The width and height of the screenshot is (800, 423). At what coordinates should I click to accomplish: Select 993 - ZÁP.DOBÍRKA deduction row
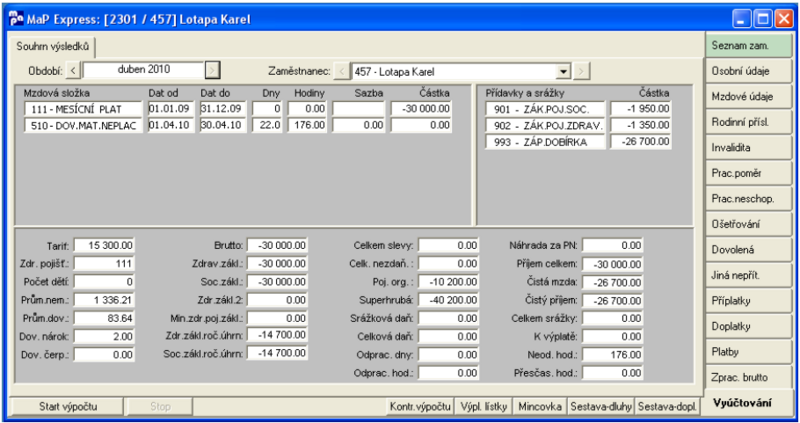(578, 142)
